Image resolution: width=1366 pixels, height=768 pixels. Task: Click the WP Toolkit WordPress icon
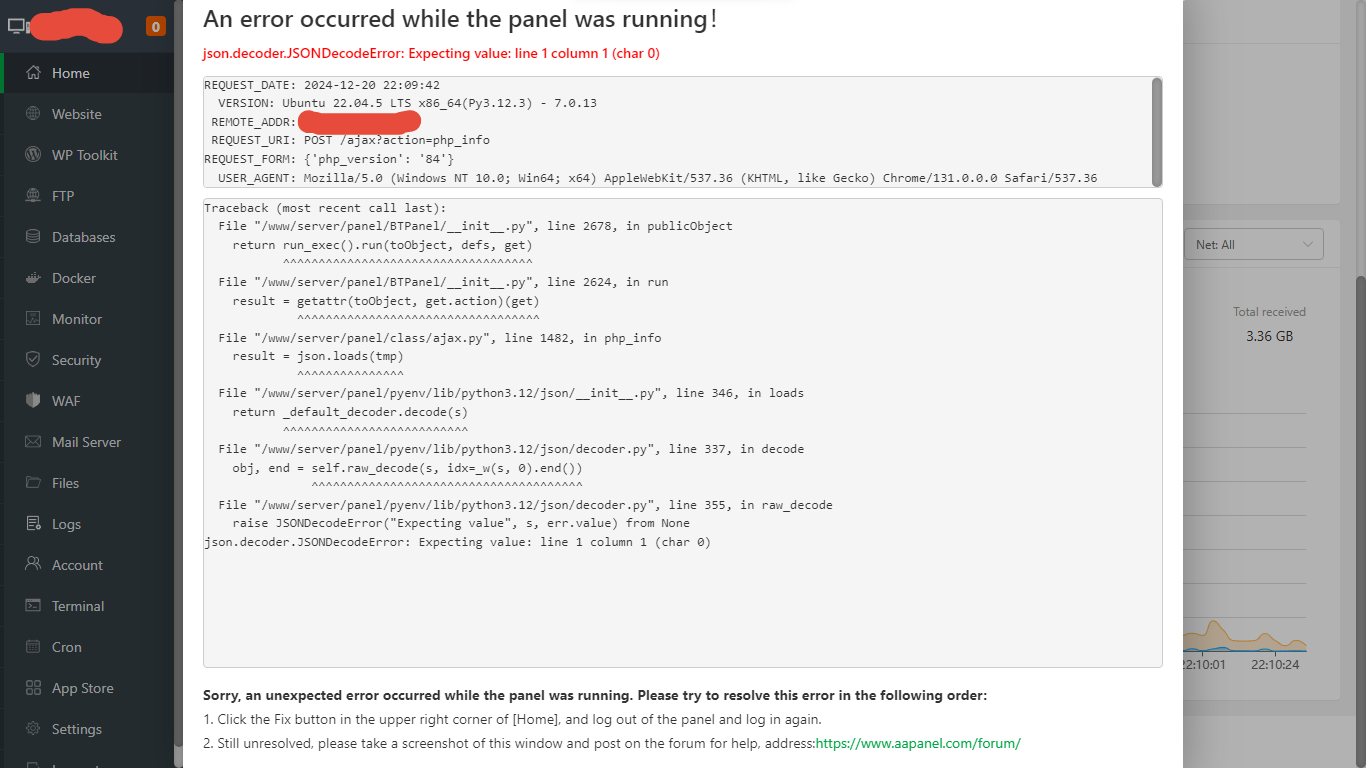coord(33,155)
